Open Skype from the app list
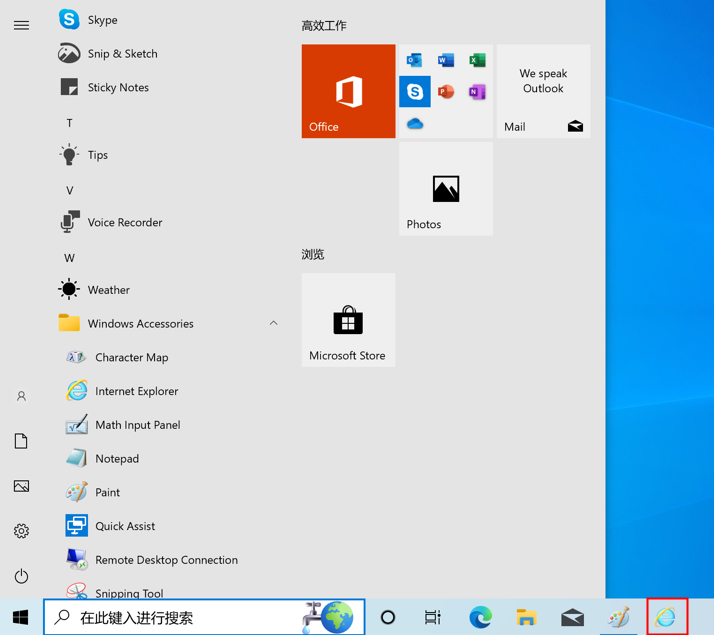The width and height of the screenshot is (714, 635). click(x=101, y=20)
